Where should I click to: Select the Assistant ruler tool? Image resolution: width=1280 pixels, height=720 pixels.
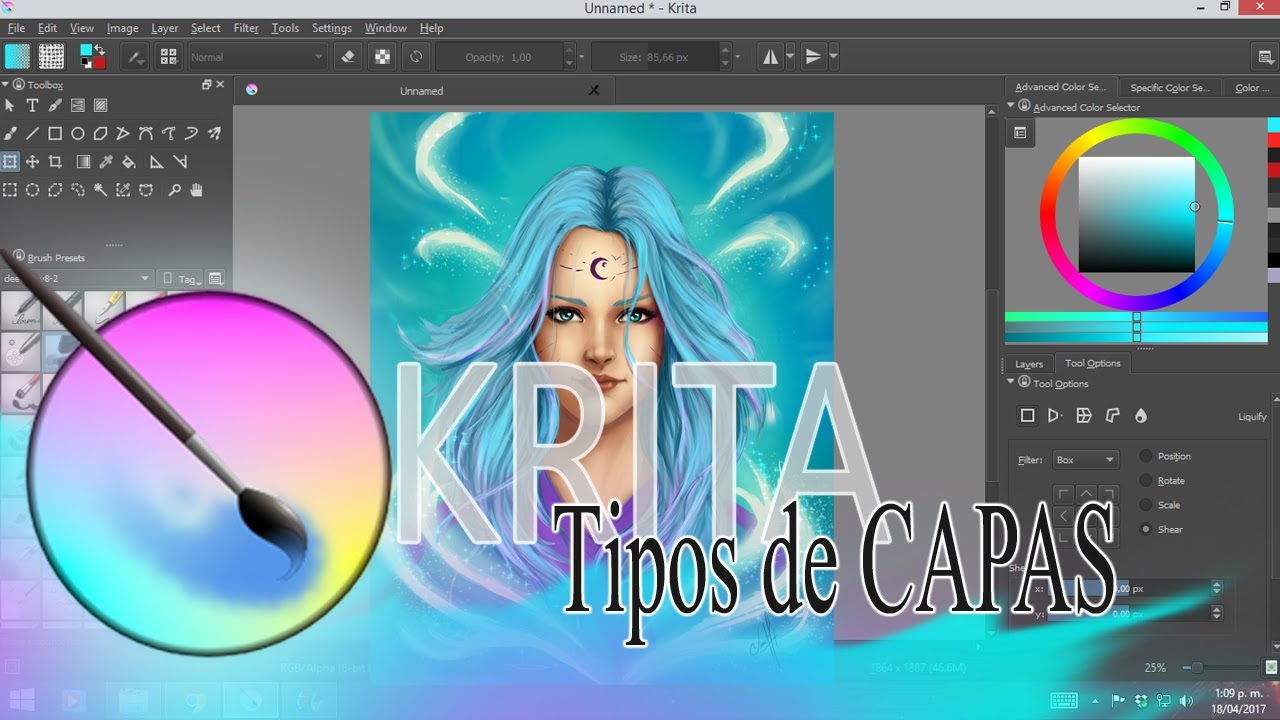[156, 161]
